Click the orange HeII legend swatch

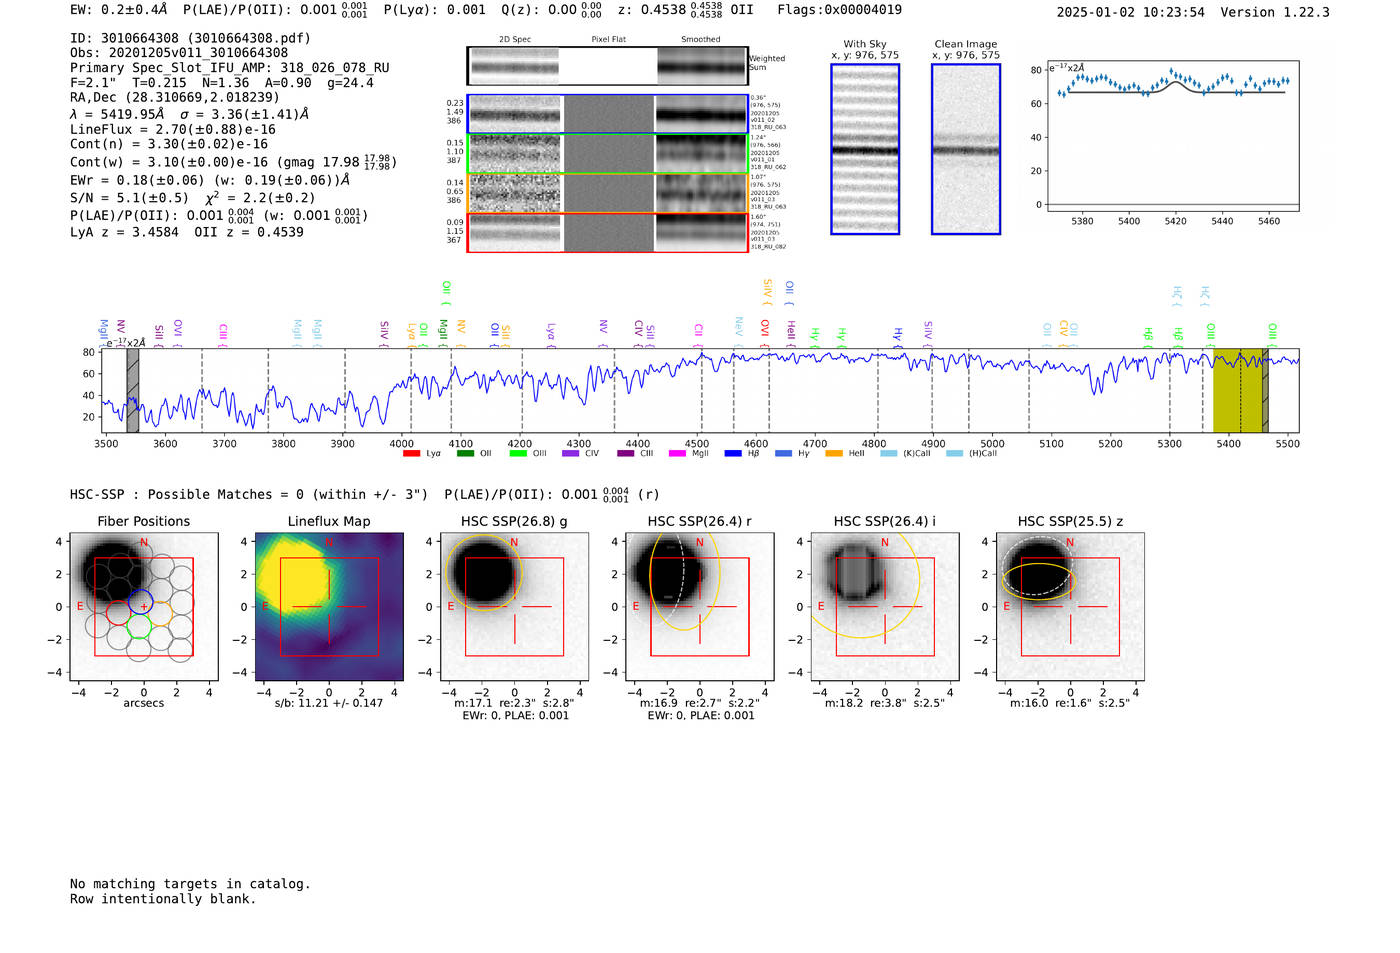click(834, 454)
